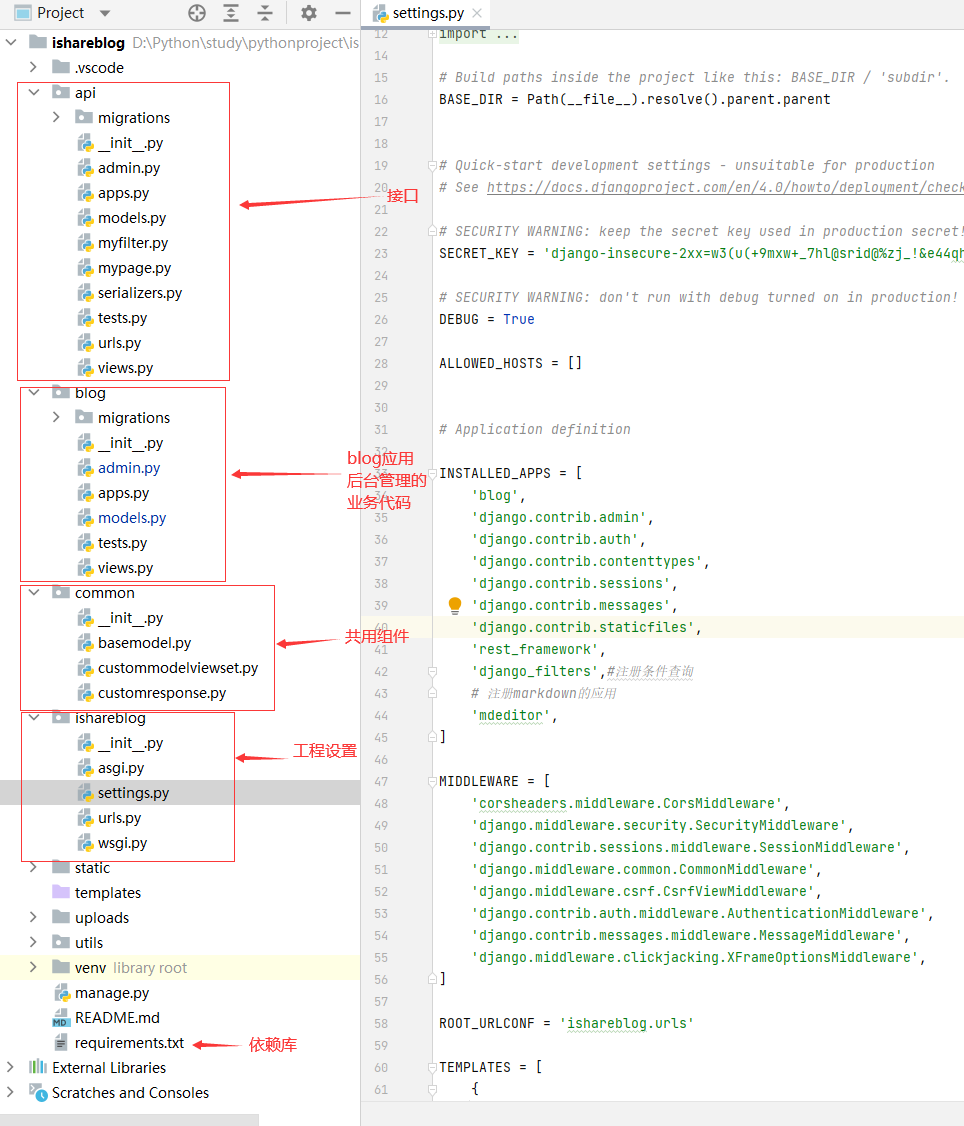Viewport: 964px width, 1126px height.
Task: Hide the Project tool window with minus icon
Action: tap(342, 13)
